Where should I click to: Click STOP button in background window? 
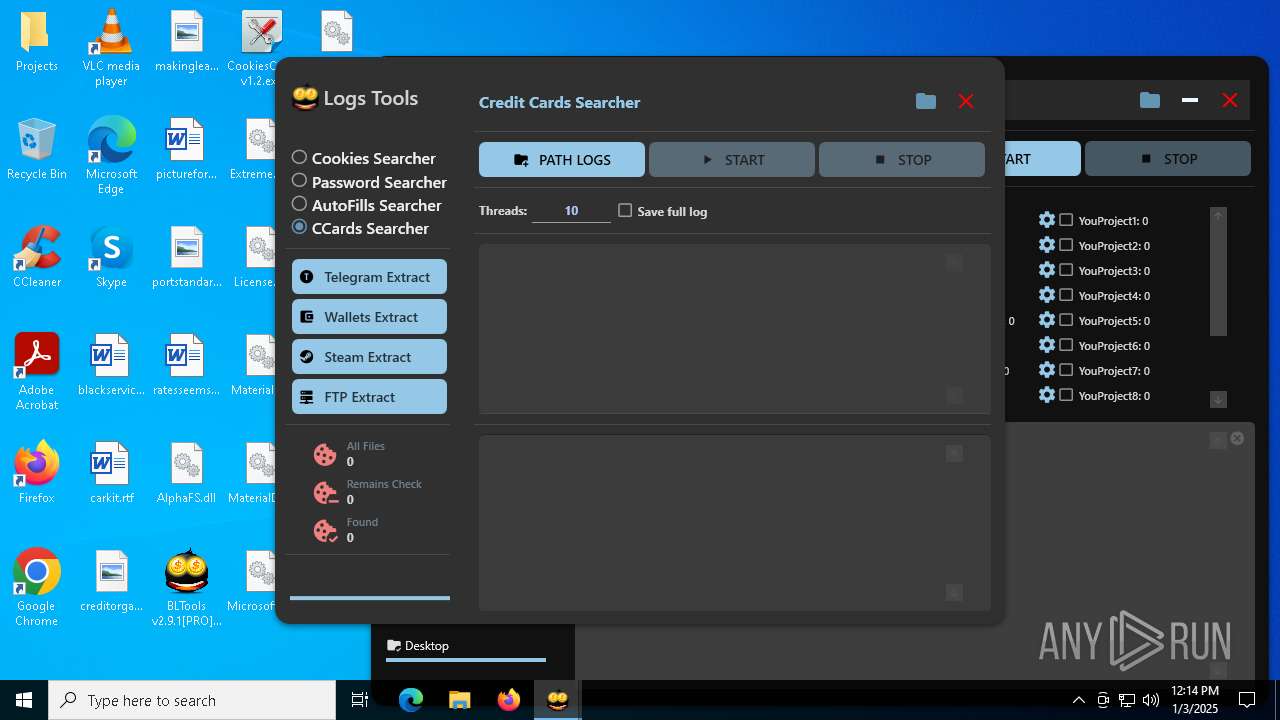tap(1168, 159)
